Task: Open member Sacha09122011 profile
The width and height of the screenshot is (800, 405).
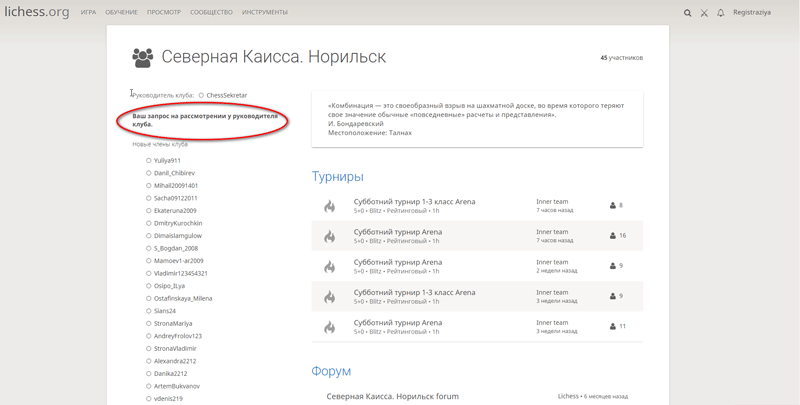Action: [176, 198]
